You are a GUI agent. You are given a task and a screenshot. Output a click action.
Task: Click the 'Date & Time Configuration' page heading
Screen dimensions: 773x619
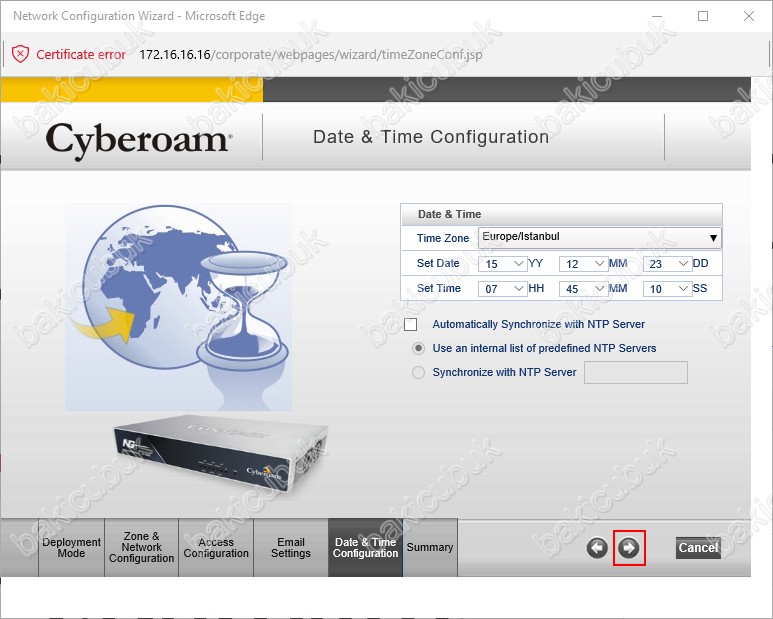pos(431,137)
